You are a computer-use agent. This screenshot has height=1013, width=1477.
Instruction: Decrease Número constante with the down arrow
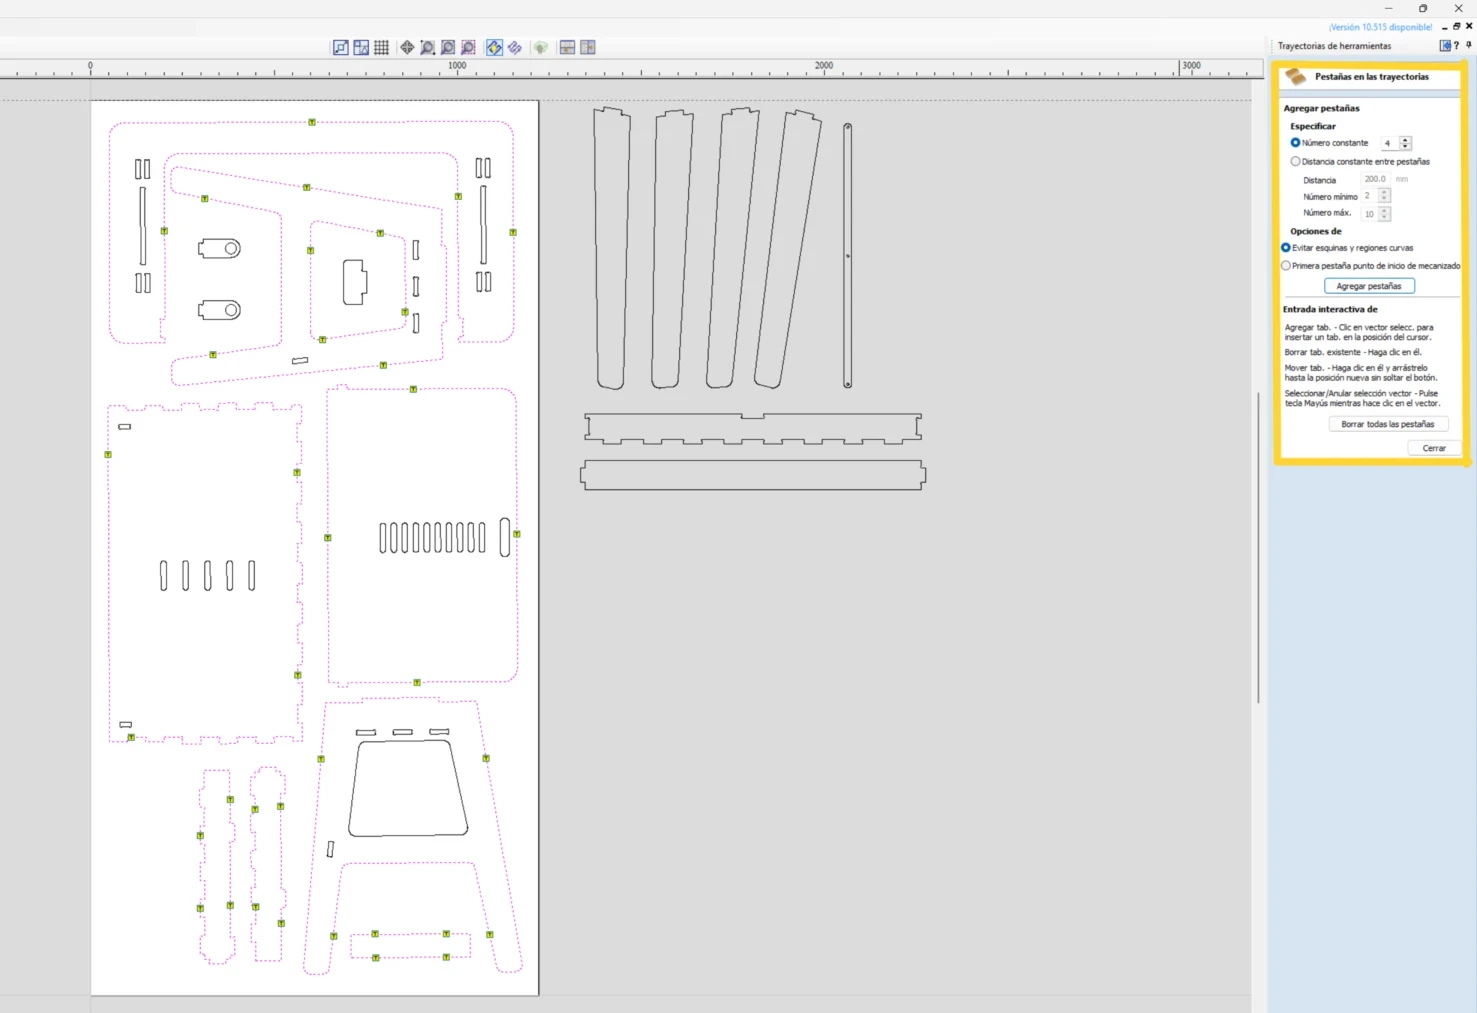[1405, 147]
